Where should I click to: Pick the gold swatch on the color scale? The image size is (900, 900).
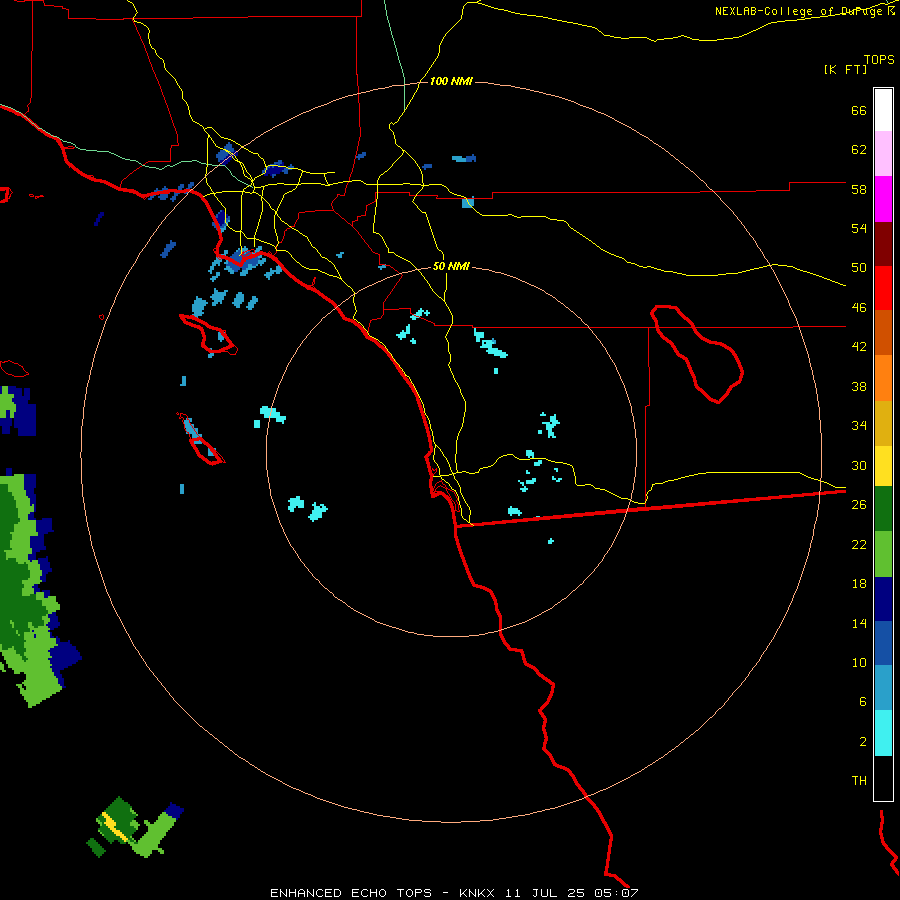click(883, 423)
